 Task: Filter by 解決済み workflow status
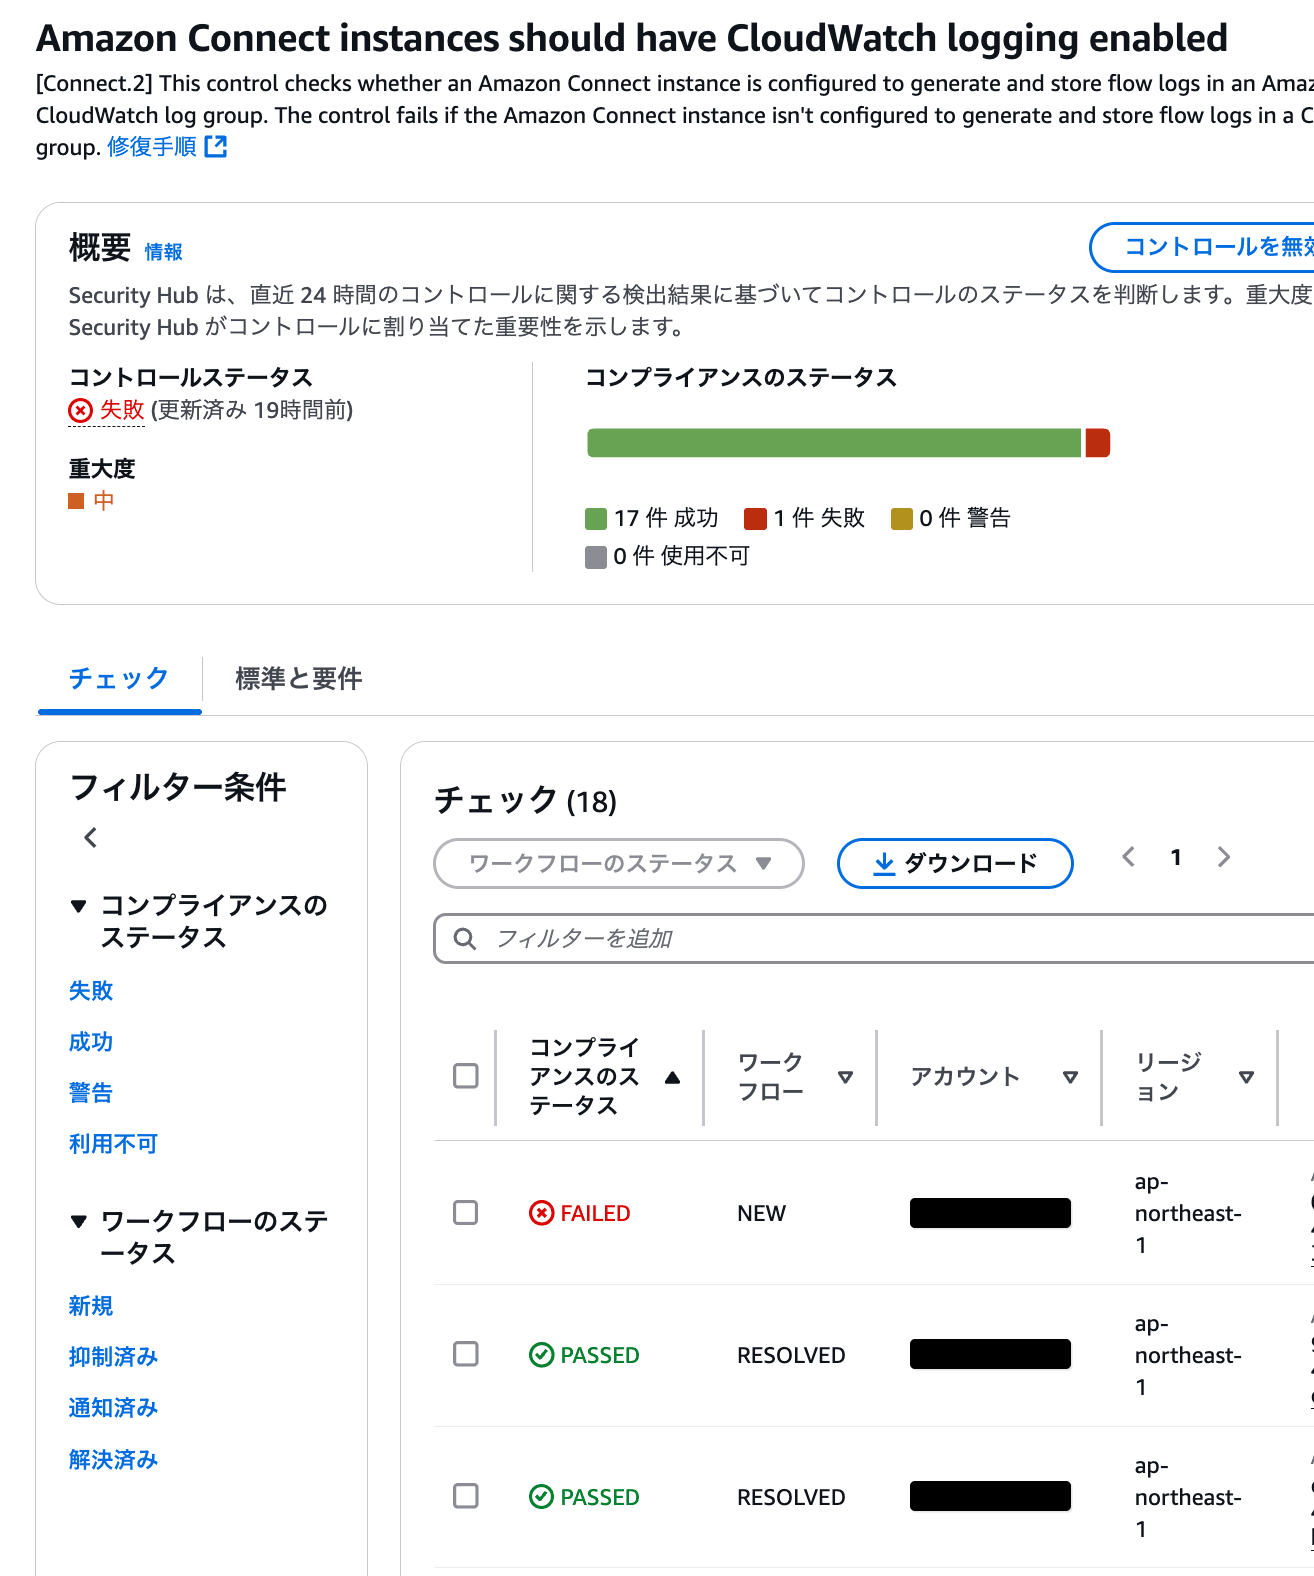coord(113,1460)
